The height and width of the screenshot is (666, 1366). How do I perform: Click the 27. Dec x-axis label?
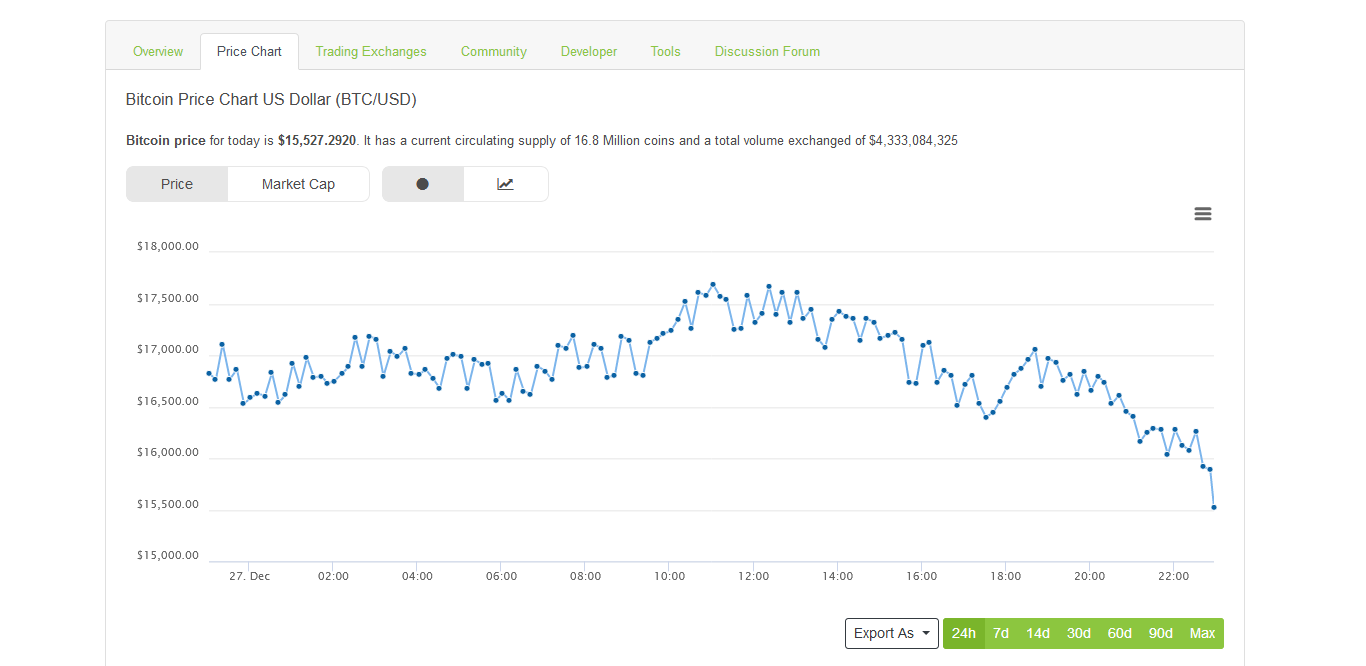tap(249, 576)
